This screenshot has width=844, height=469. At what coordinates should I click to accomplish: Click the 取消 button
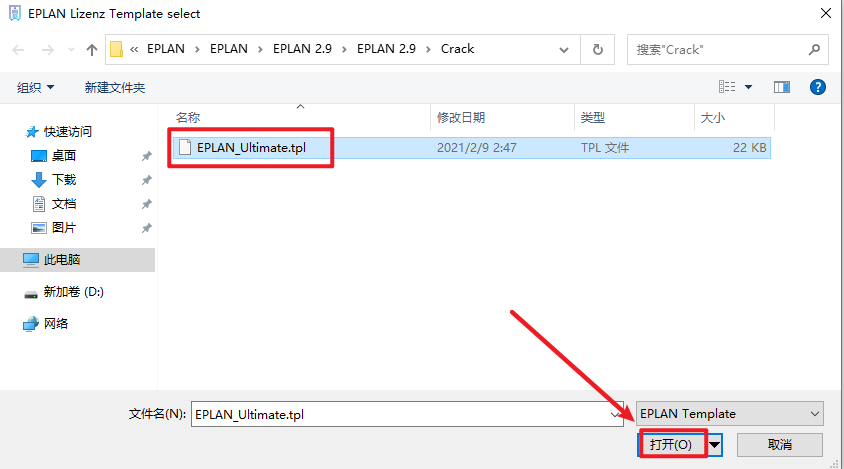pos(780,444)
